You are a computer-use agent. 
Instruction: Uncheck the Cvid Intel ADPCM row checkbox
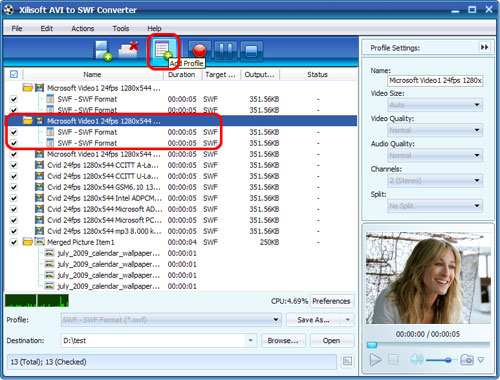[14, 198]
